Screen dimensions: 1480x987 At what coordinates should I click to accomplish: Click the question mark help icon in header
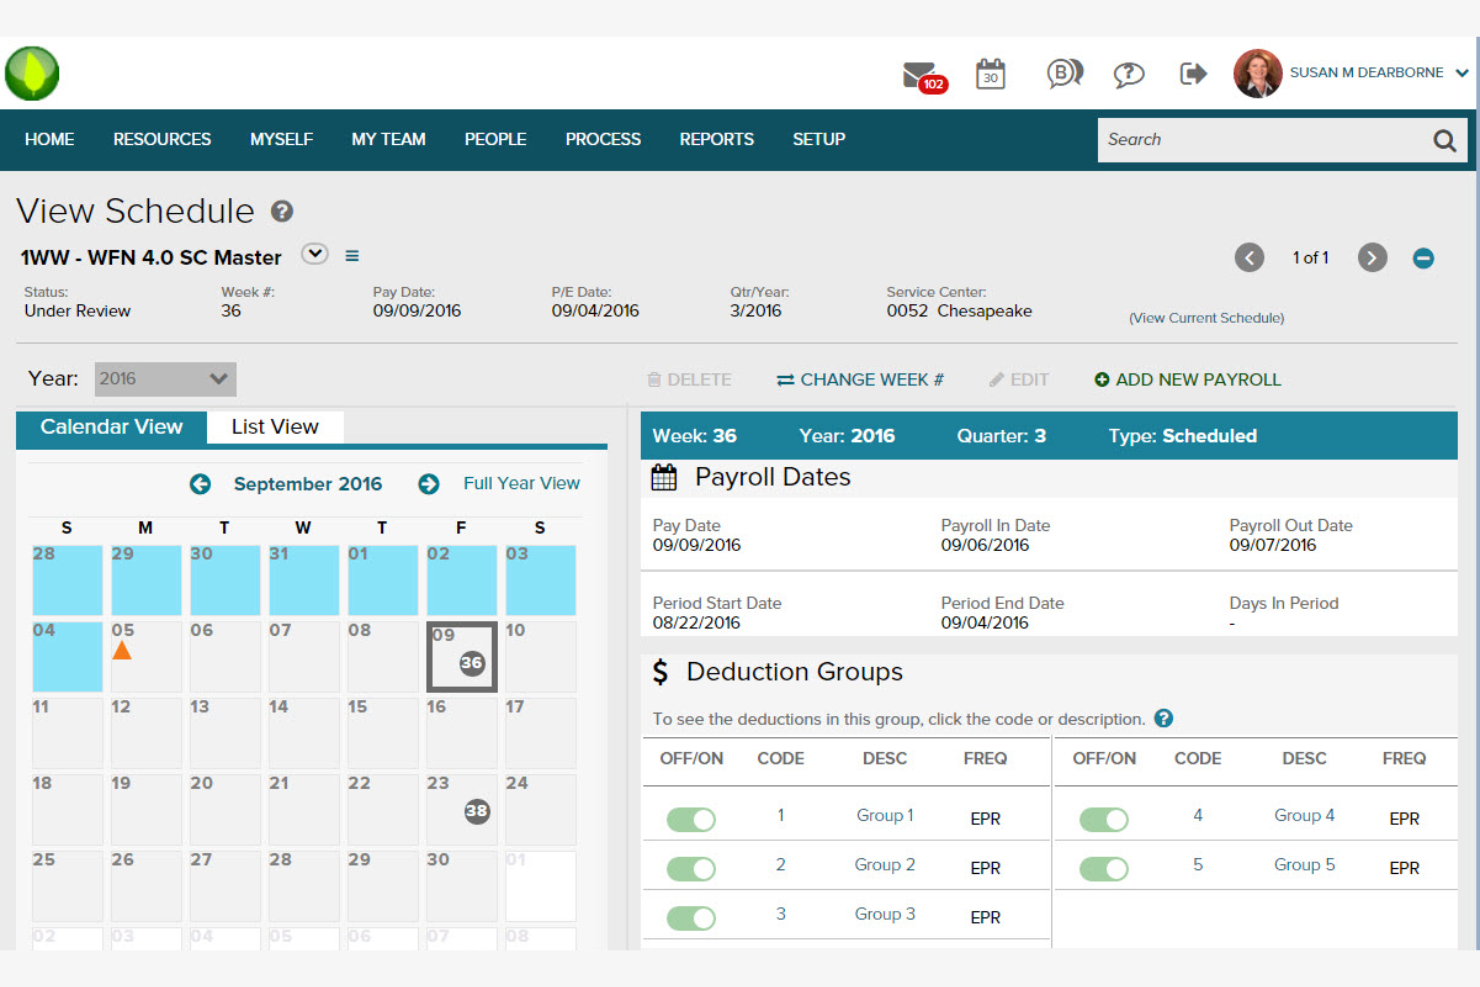tap(1128, 73)
